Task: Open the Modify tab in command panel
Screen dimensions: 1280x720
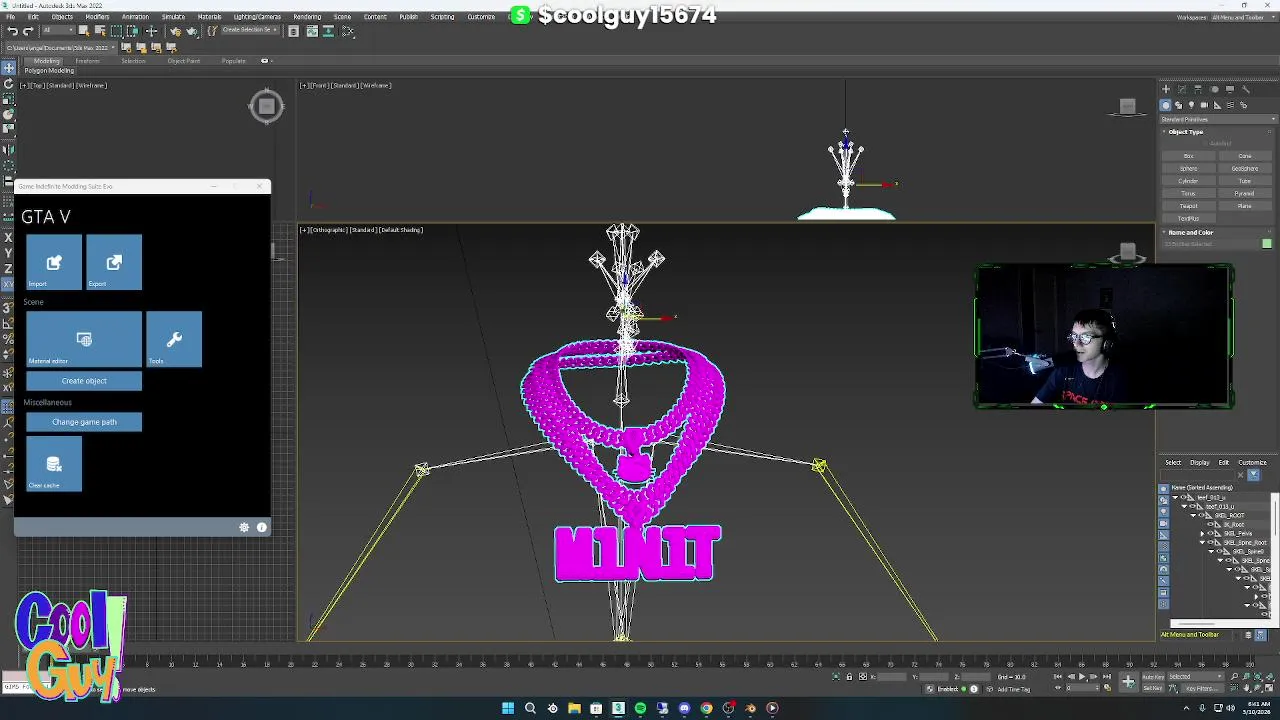Action: [x=1182, y=89]
